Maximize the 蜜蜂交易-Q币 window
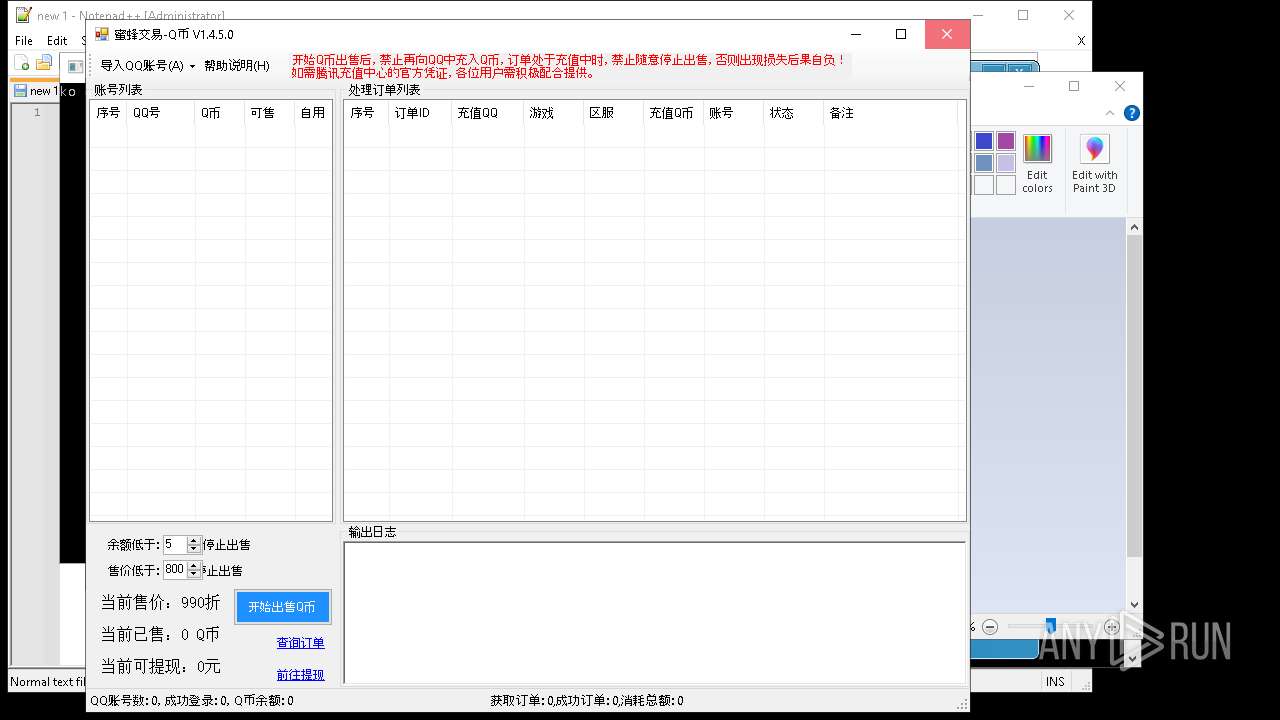This screenshot has height=720, width=1280. point(901,34)
